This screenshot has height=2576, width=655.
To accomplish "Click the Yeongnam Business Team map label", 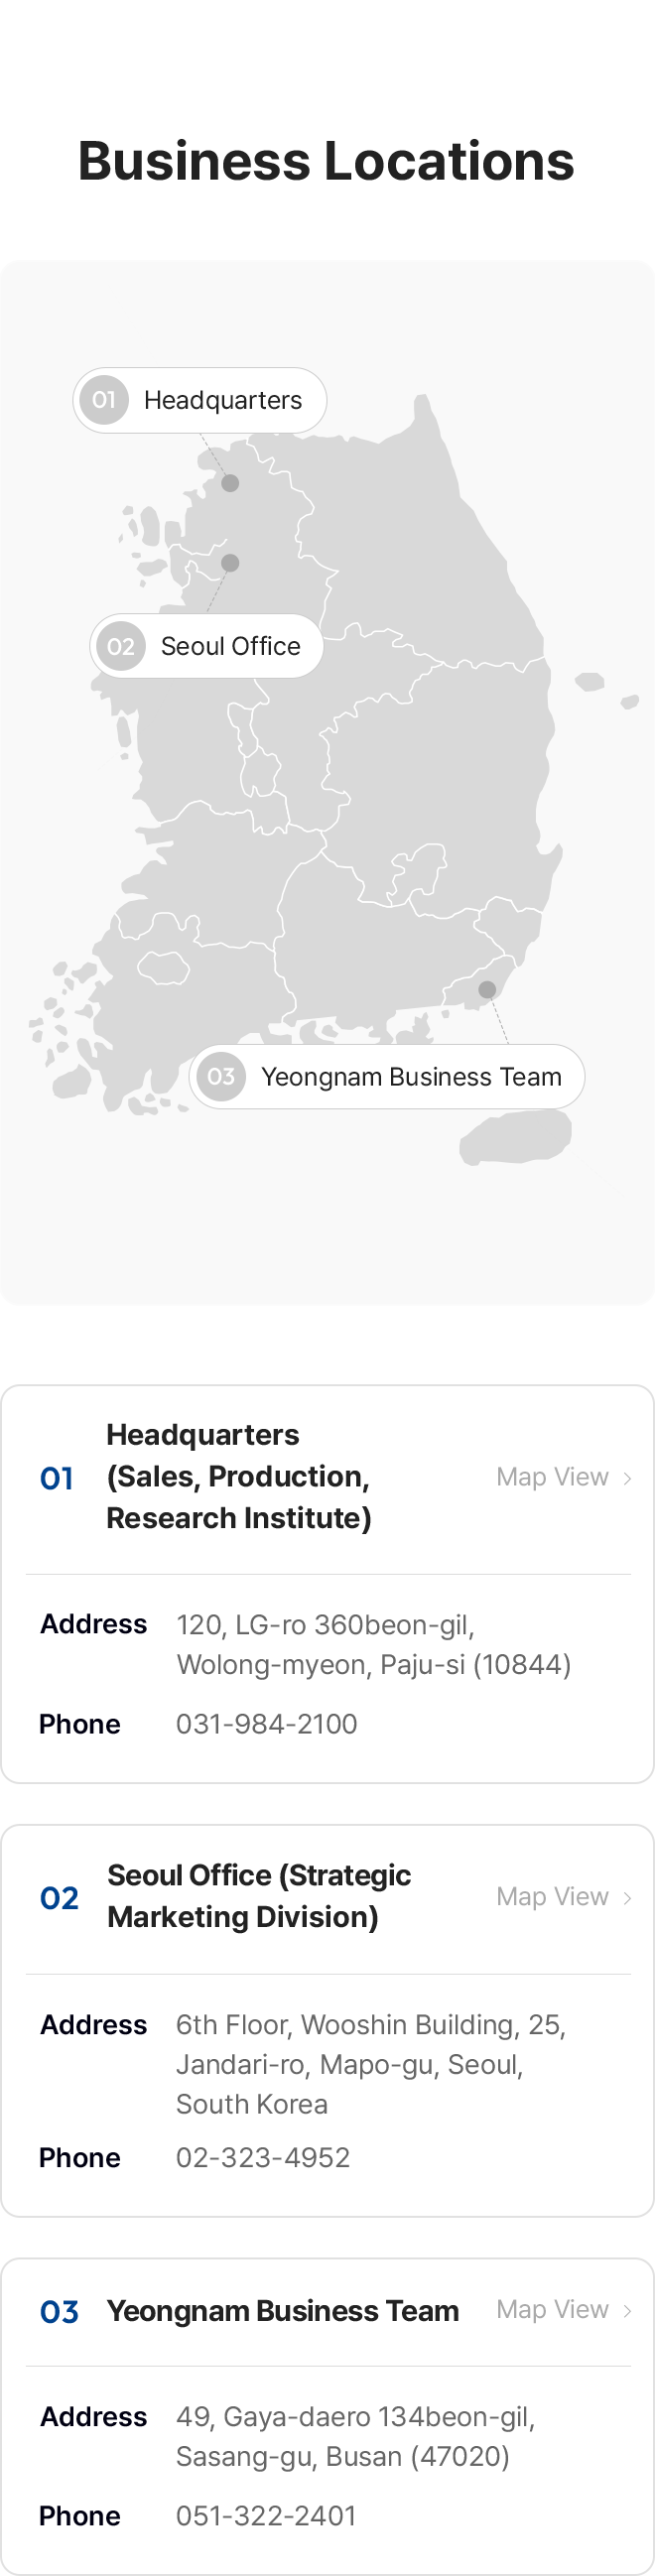I will (387, 1076).
